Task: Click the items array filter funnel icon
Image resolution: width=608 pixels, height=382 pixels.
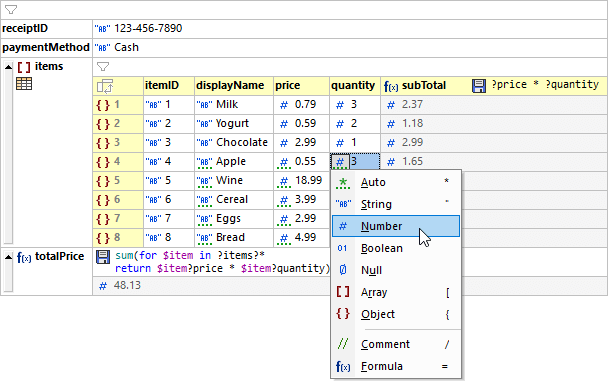Action: point(103,67)
